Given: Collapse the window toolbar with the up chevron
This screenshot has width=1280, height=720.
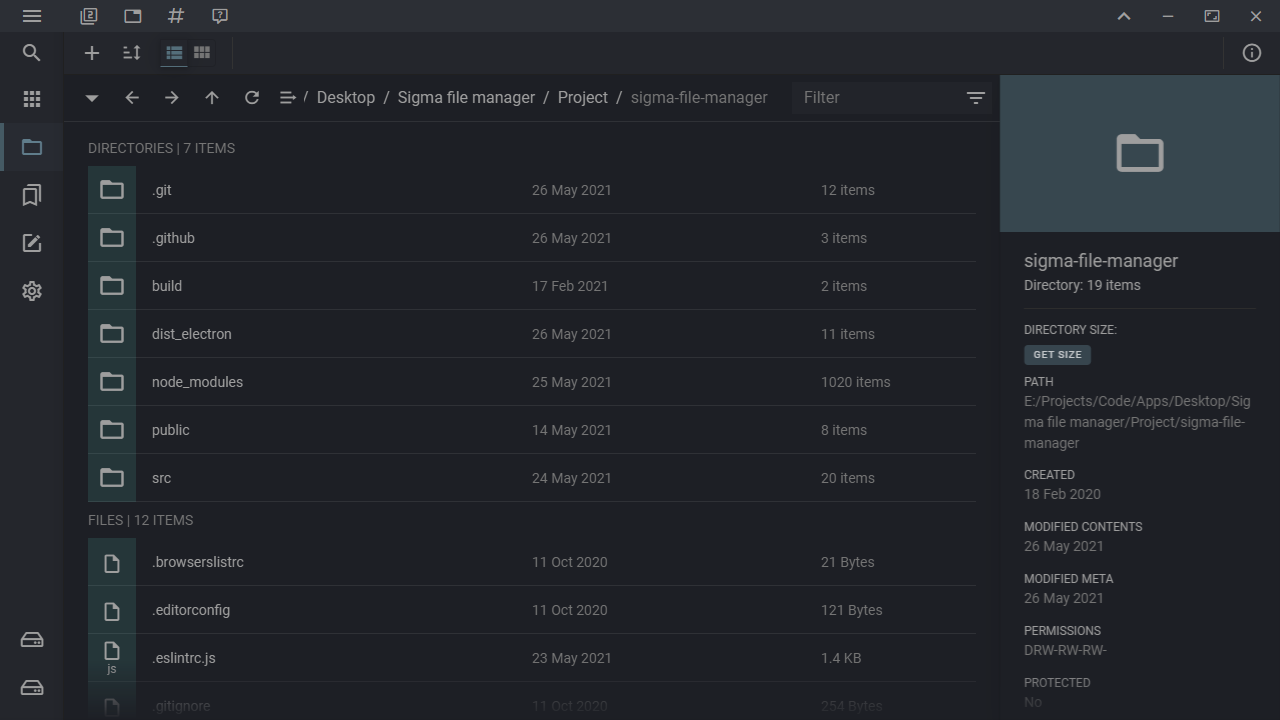Looking at the screenshot, I should pyautogui.click(x=1124, y=16).
